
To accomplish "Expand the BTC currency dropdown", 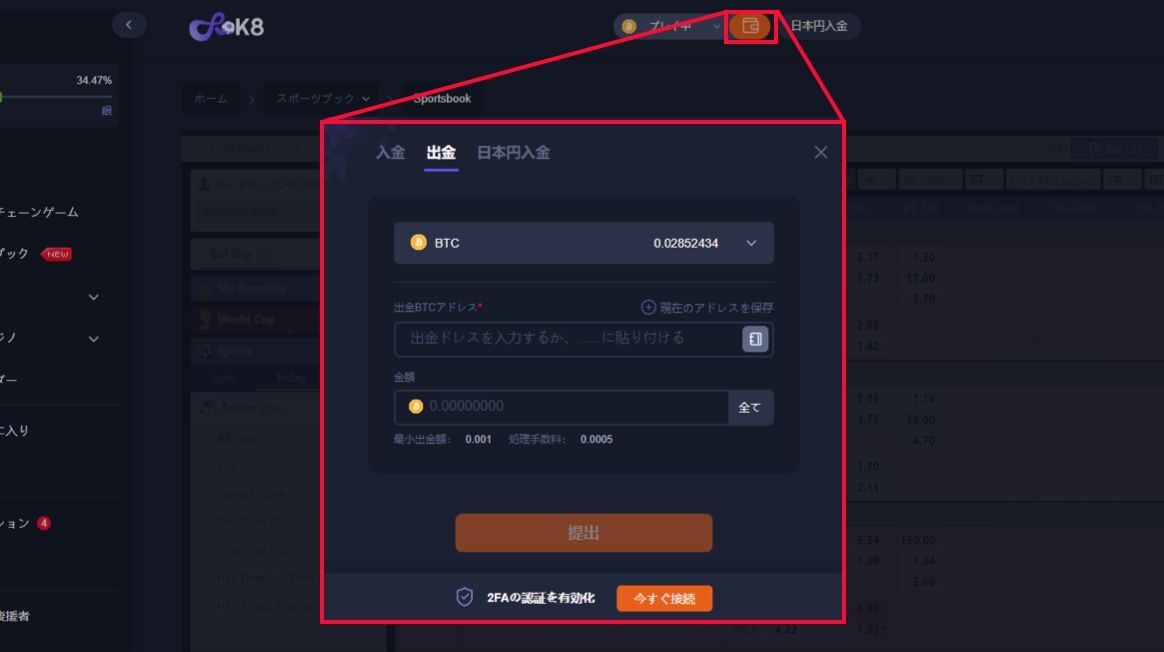I will (x=751, y=243).
